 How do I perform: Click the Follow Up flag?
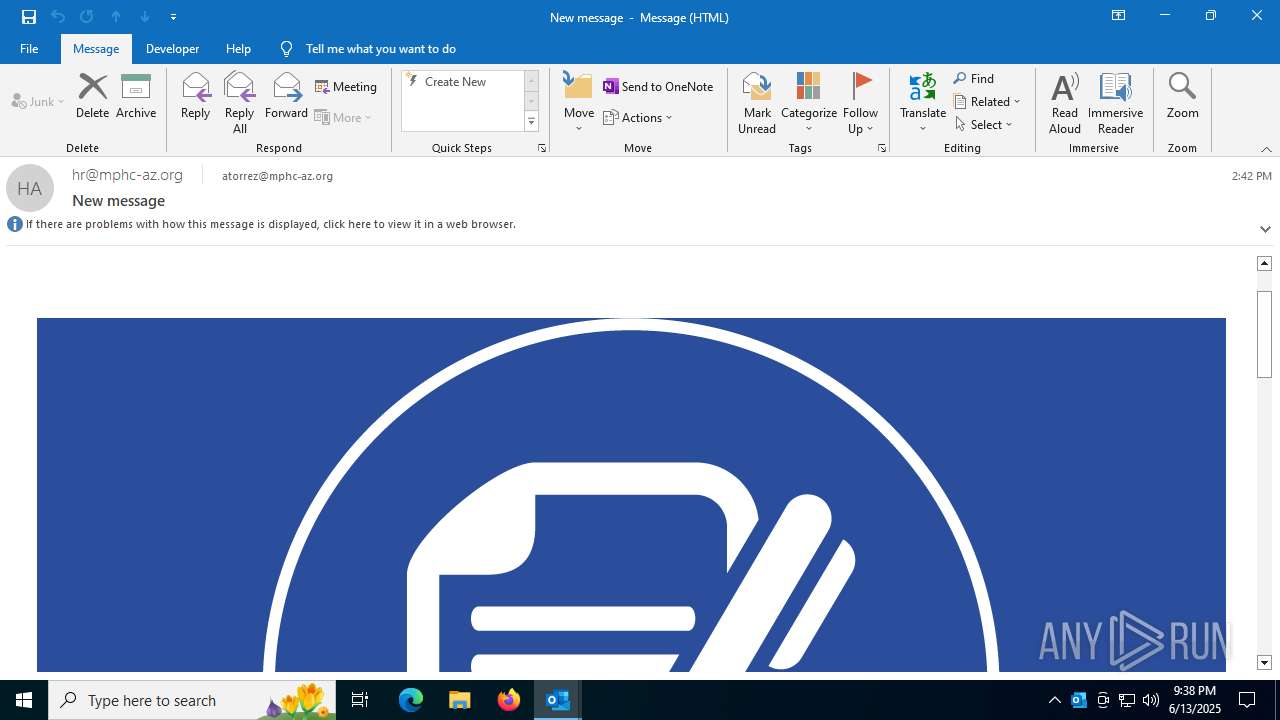(860, 102)
